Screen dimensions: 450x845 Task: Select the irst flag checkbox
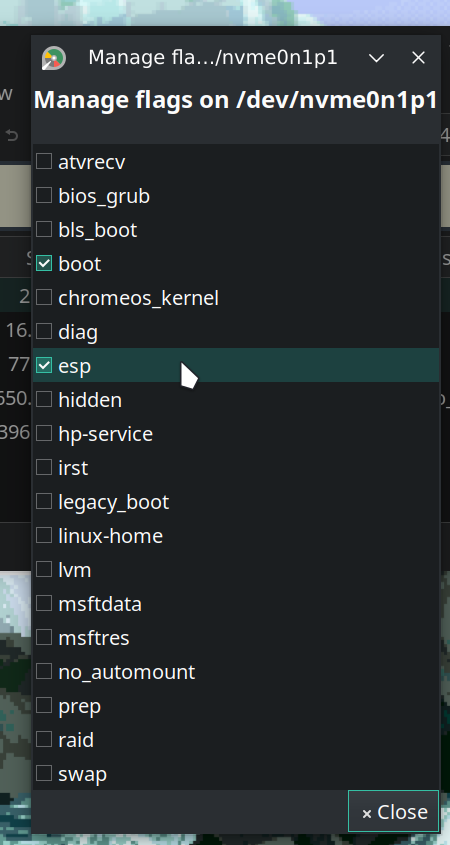coord(44,467)
